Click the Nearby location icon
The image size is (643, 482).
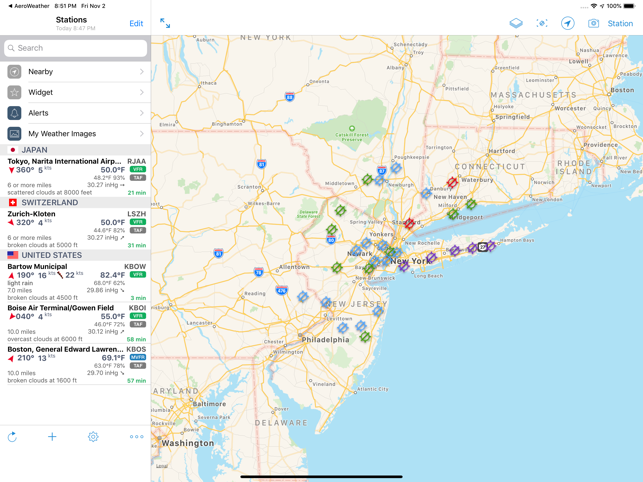pyautogui.click(x=14, y=71)
